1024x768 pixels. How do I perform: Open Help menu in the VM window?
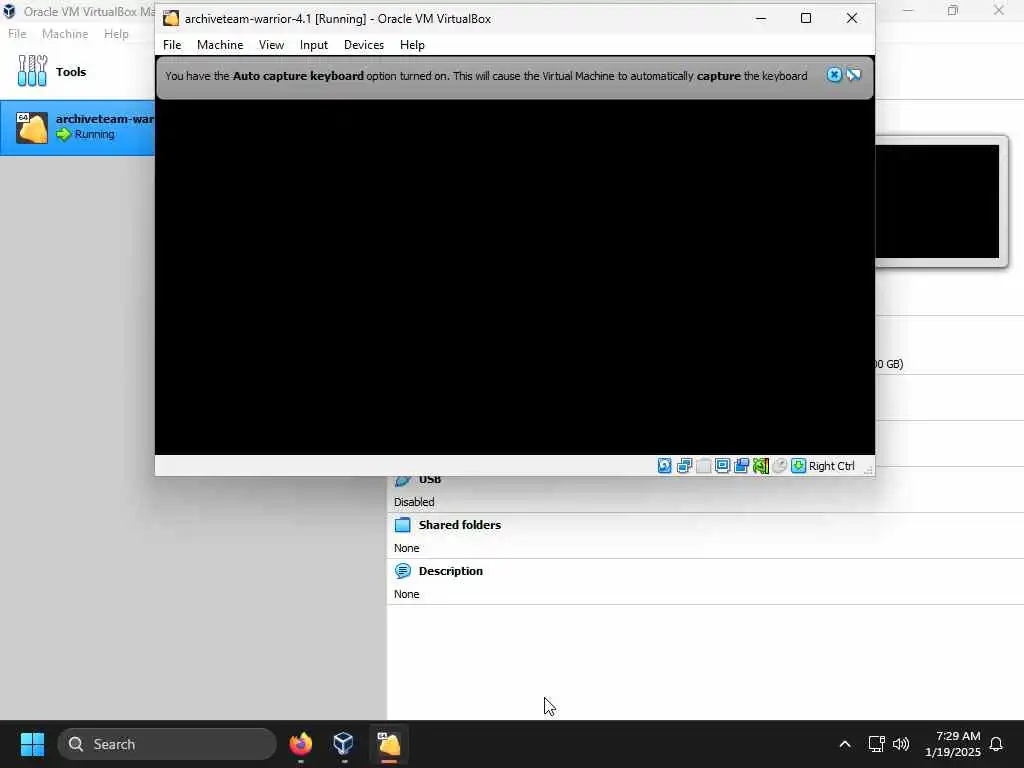(x=412, y=44)
